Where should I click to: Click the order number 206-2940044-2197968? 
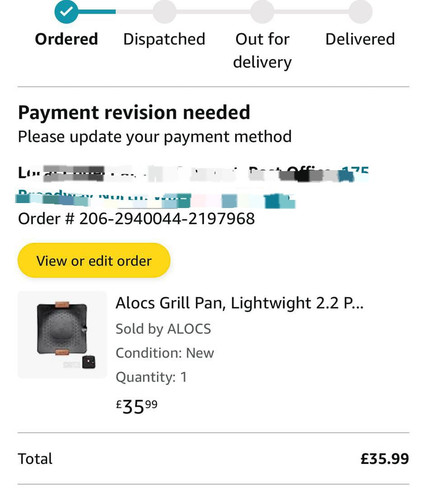(167, 219)
